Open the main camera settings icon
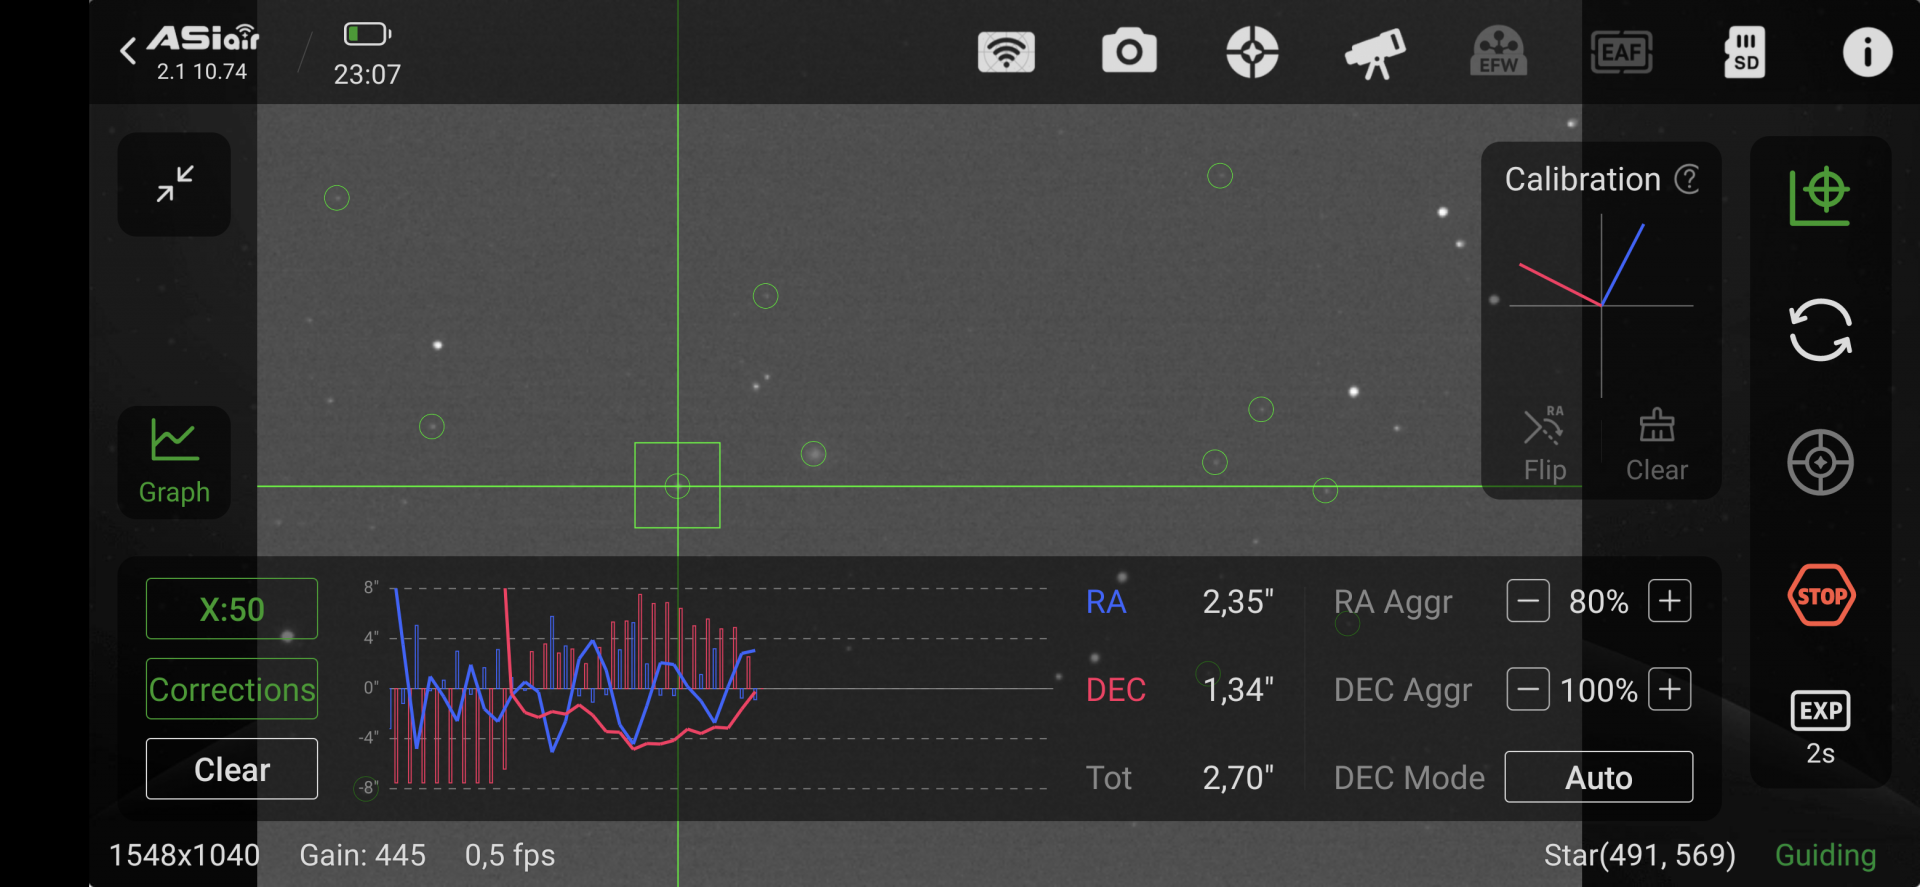 click(1129, 51)
